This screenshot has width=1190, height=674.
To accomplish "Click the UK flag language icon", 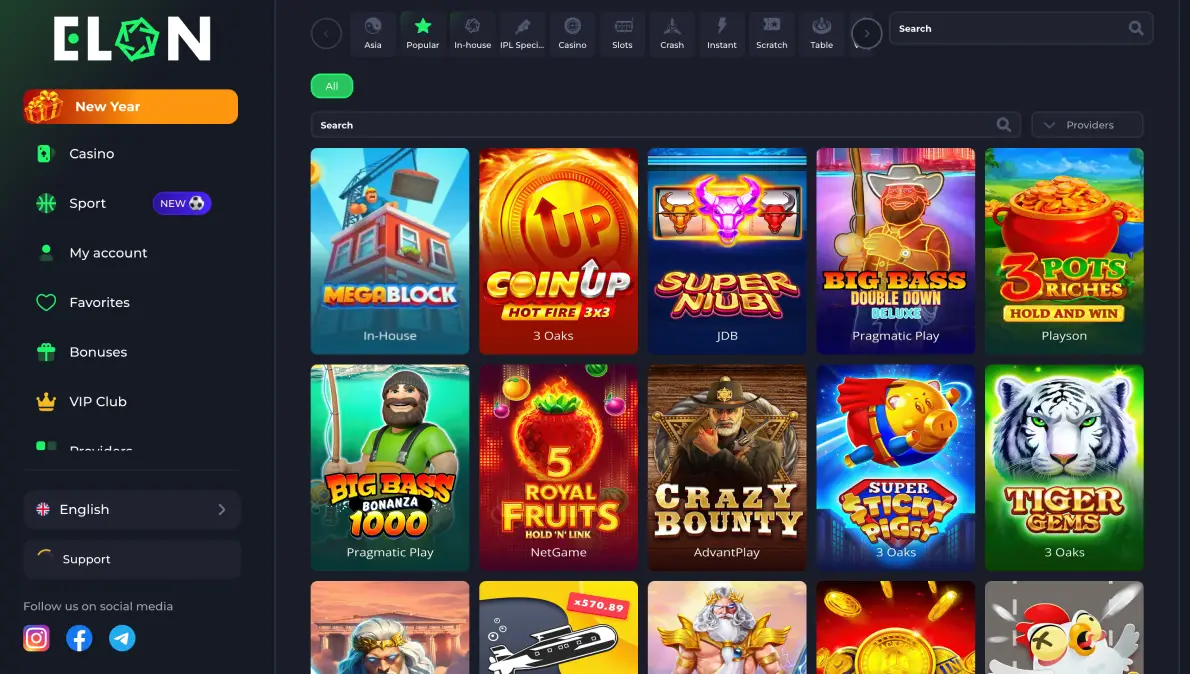I will click(x=43, y=509).
